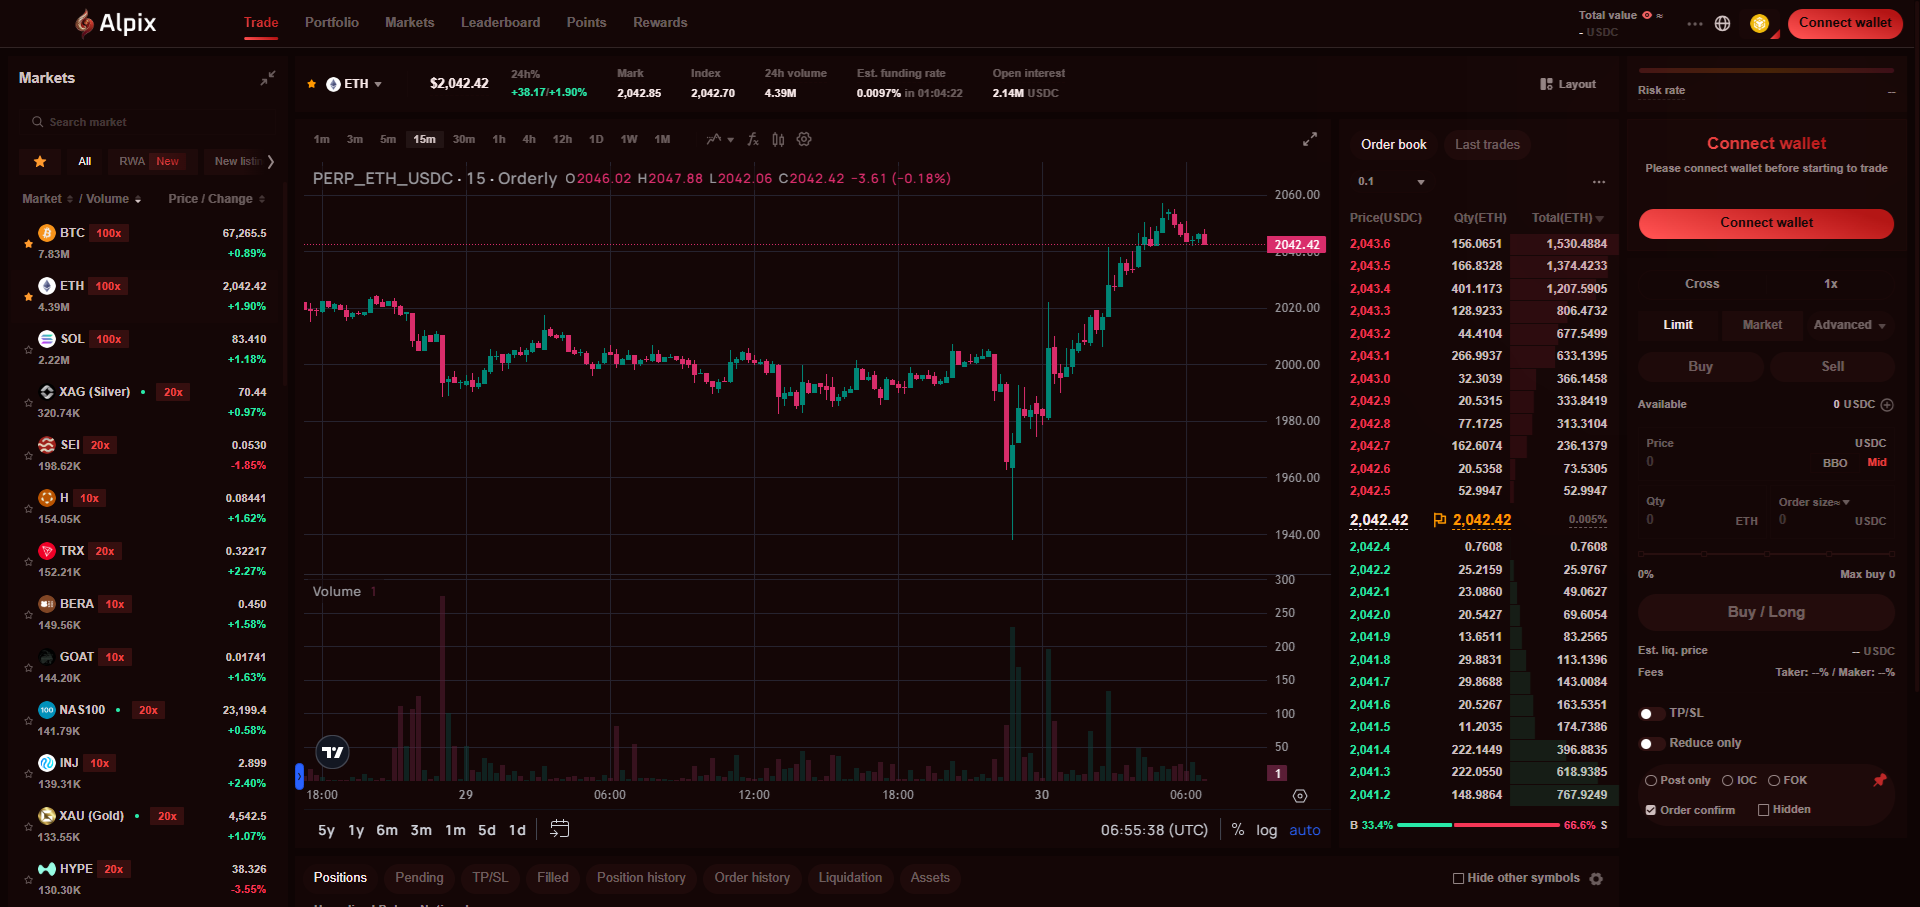The width and height of the screenshot is (1920, 907).
Task: Click the globe language icon in header
Action: 1724,23
